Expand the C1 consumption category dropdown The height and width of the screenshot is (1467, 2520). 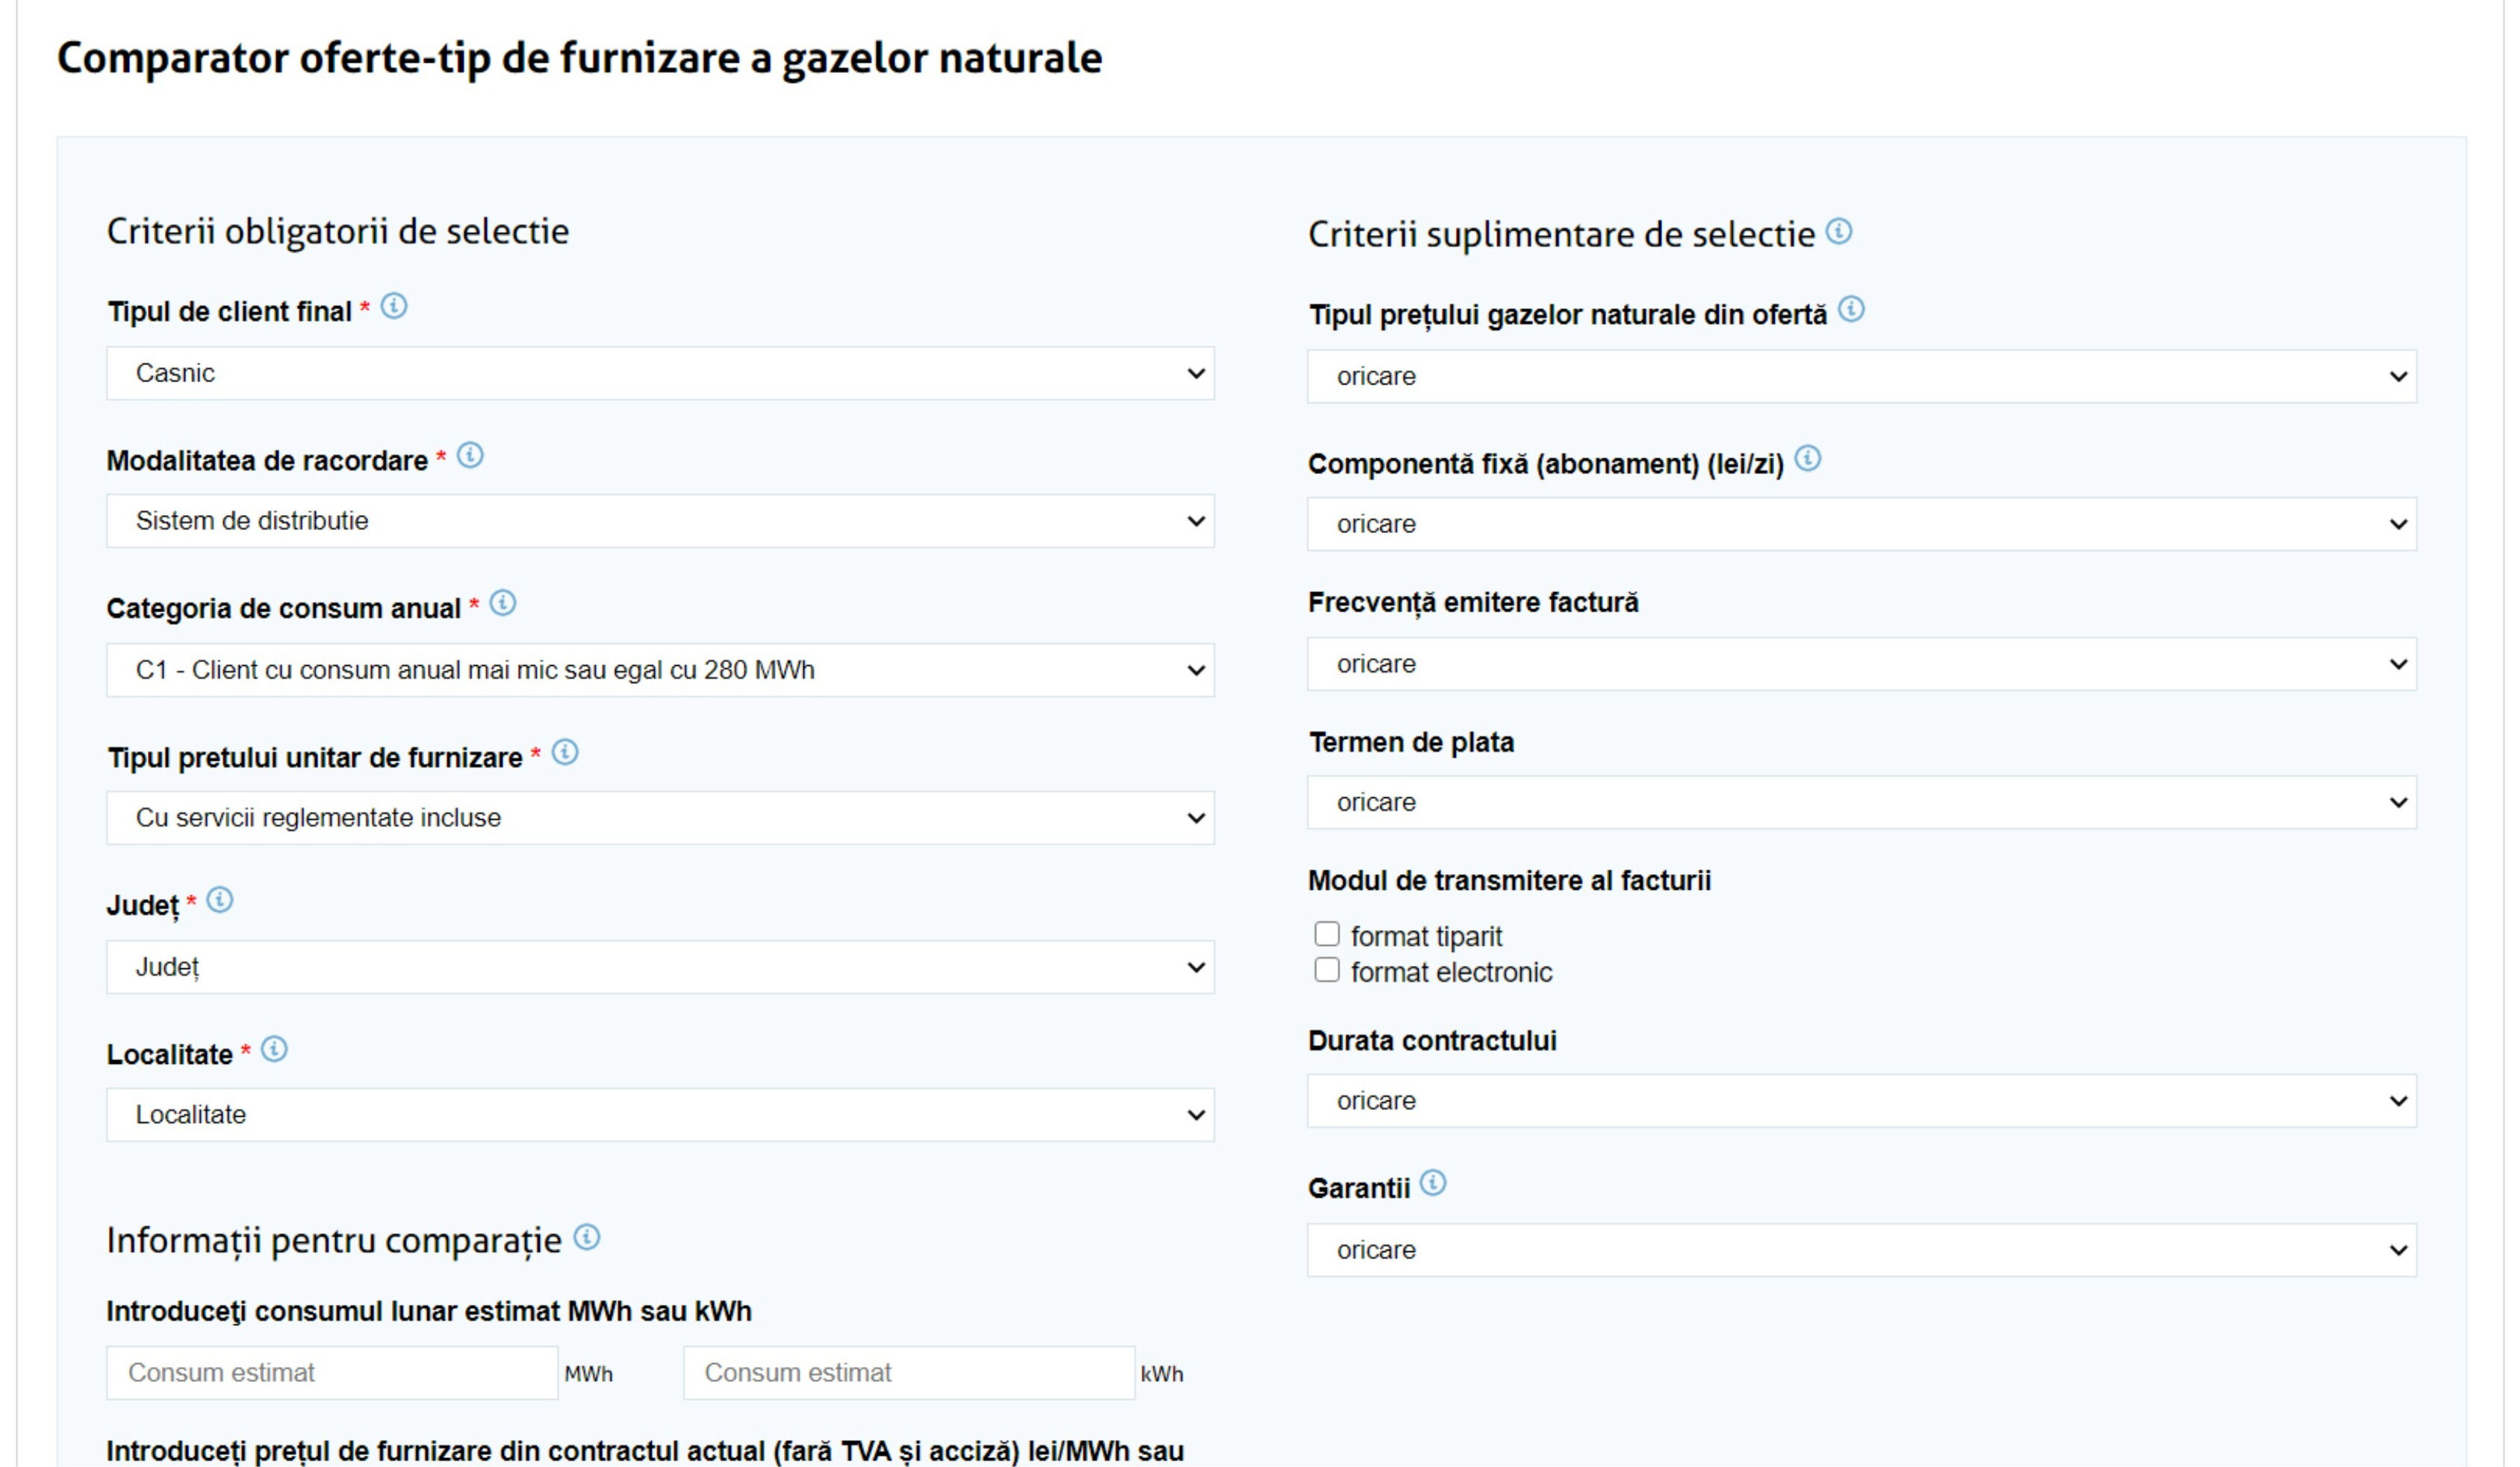pos(661,670)
